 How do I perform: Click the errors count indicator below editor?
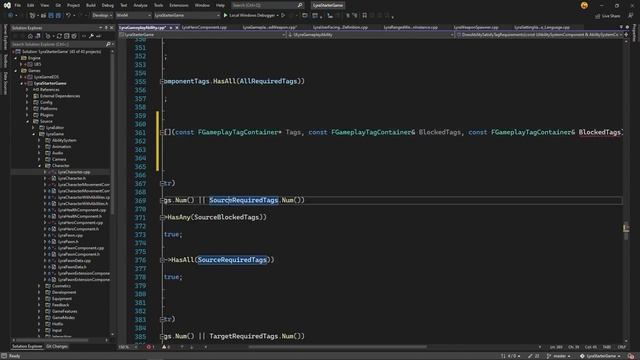pyautogui.click(x=150, y=347)
